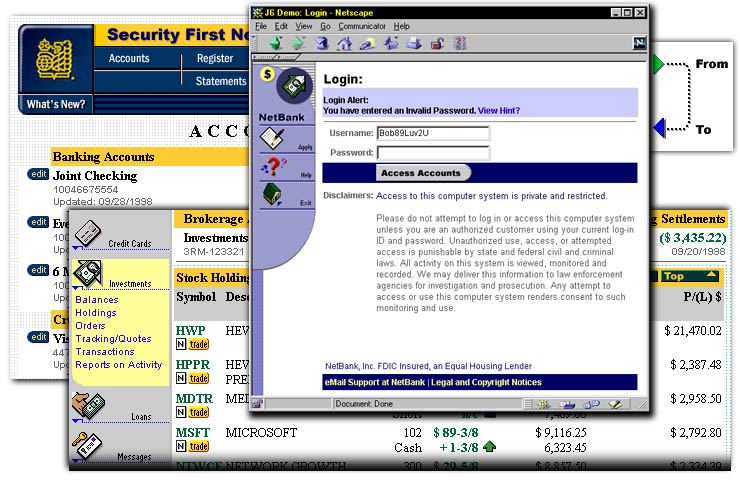The width and height of the screenshot is (740, 480).
Task: Click the Credit Cards sidebar icon
Action: point(88,233)
